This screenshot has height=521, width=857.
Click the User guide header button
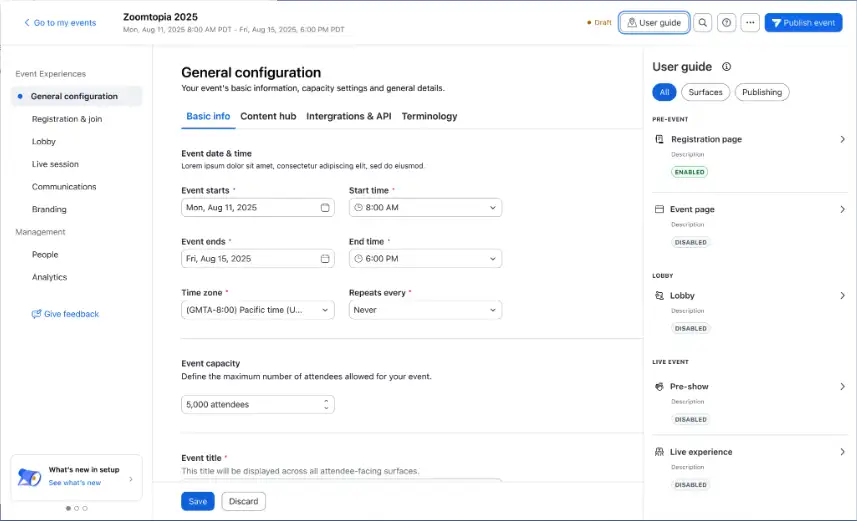654,23
